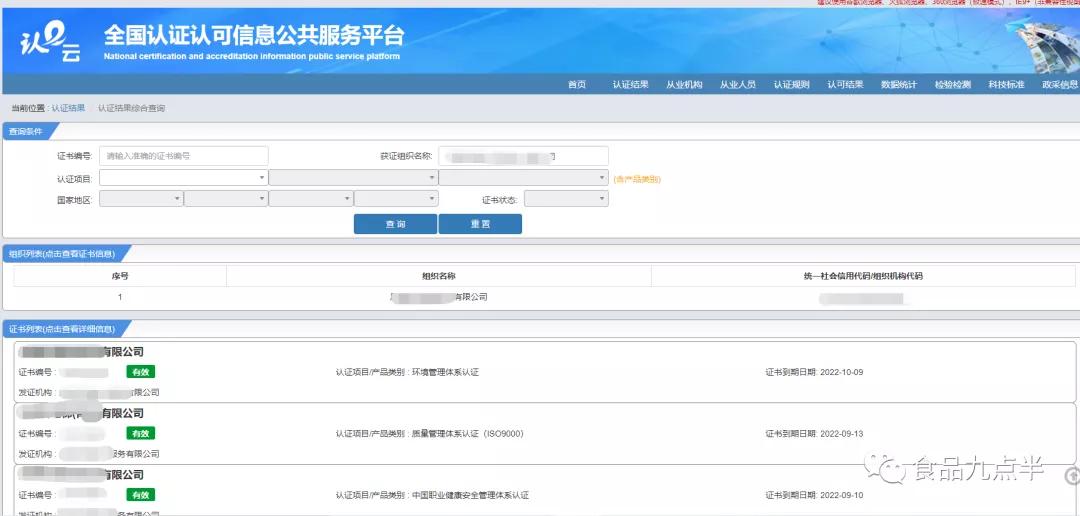
Task: Focus the 获证组织名称 input field
Action: coord(523,156)
